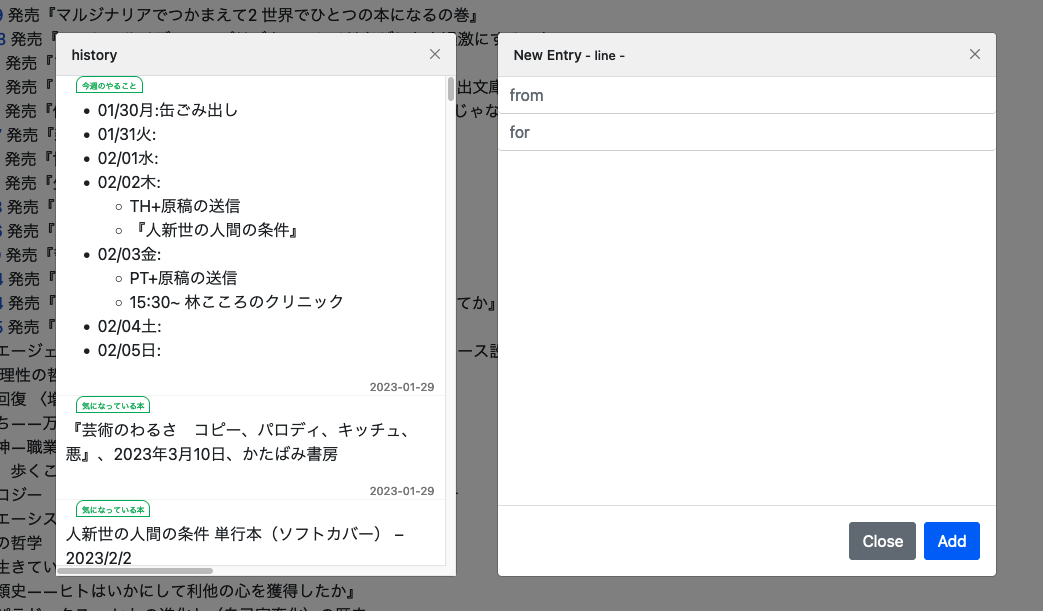Click the line 01/31火:
The width and height of the screenshot is (1043, 611).
click(x=127, y=134)
